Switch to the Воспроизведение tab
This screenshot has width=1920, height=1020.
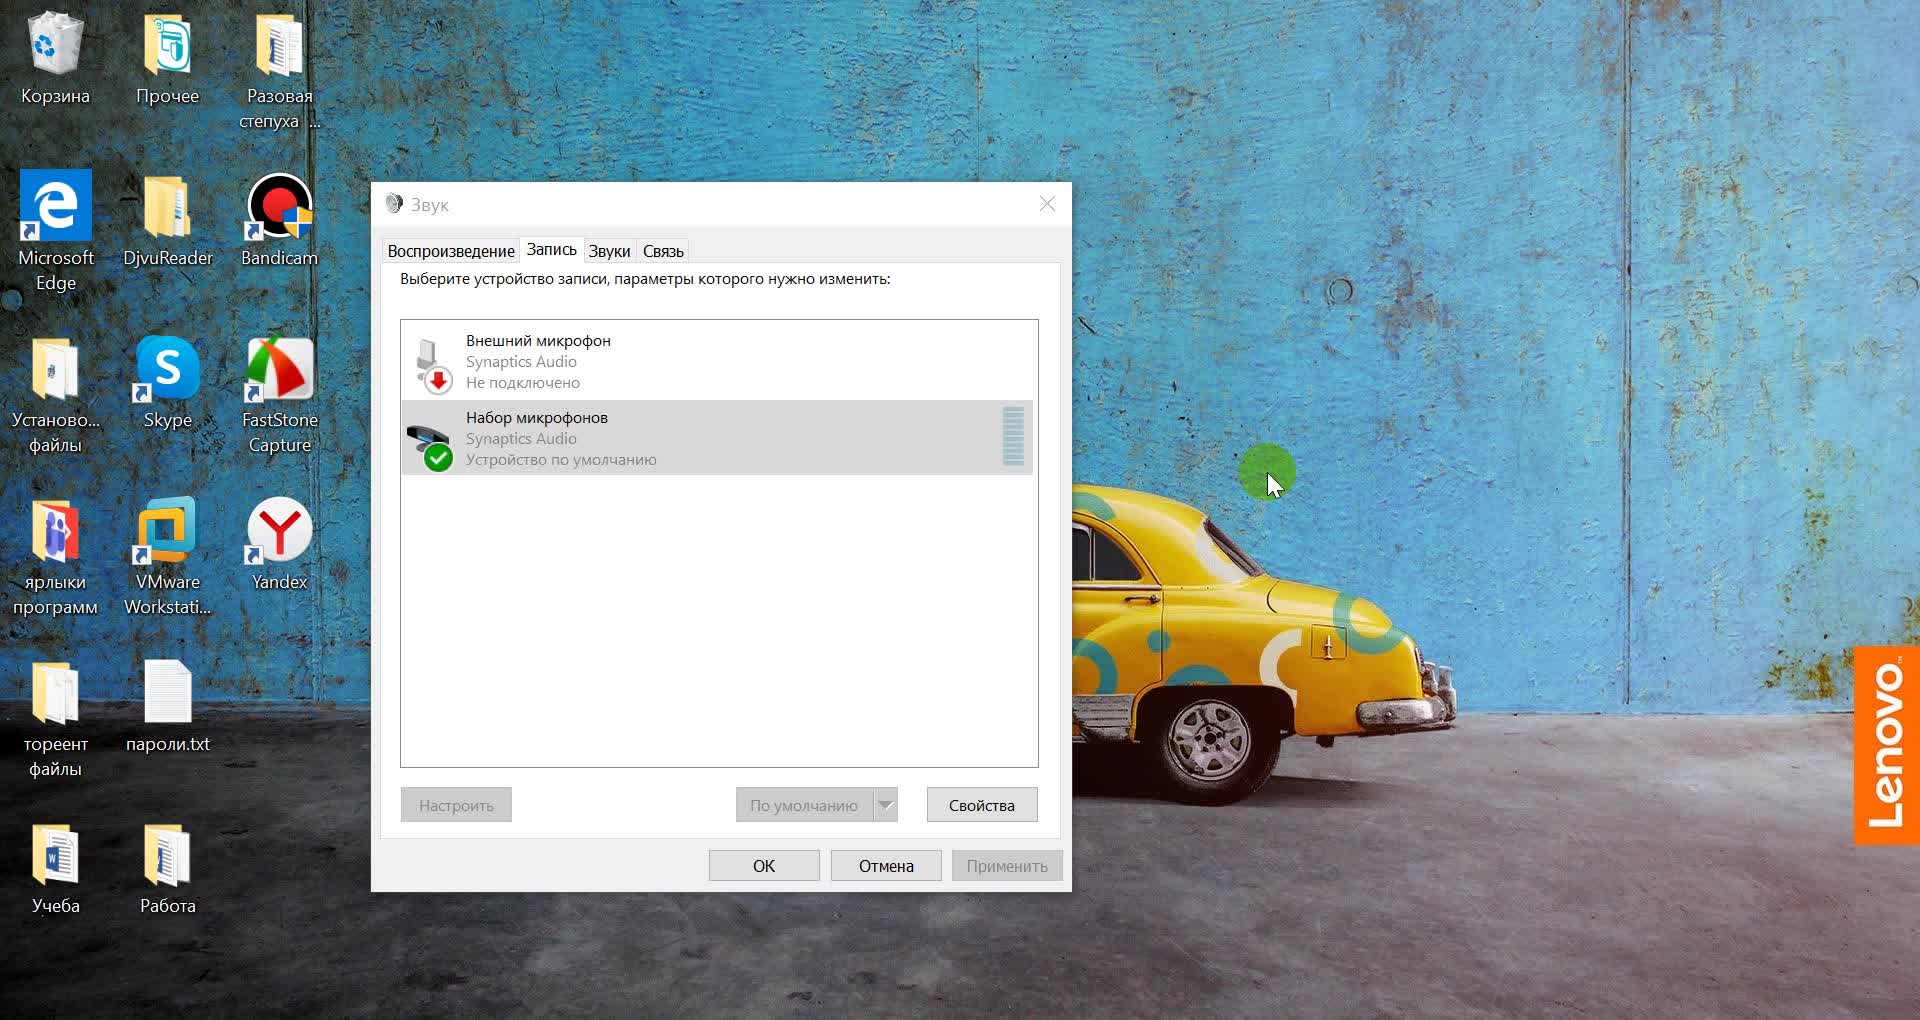451,251
